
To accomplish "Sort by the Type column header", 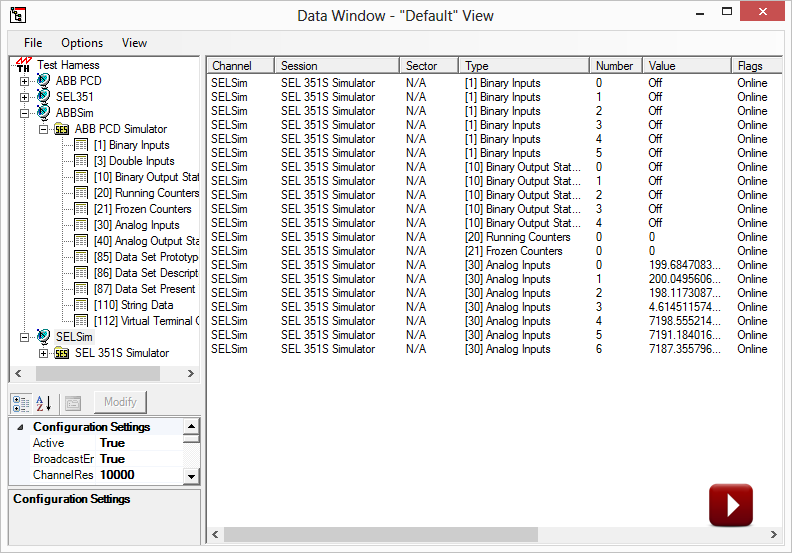I will pos(524,66).
